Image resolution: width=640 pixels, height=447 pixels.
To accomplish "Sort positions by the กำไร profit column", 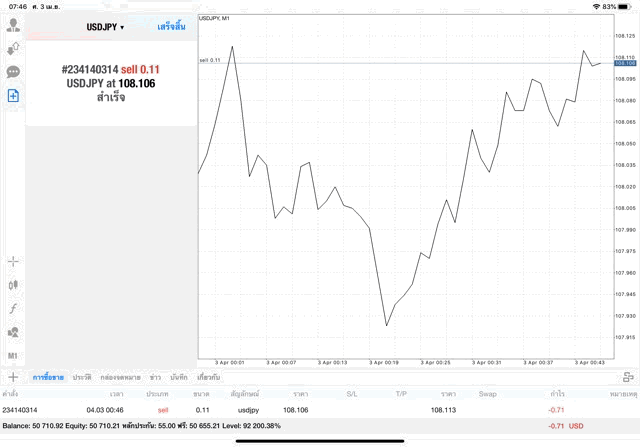I will coord(557,394).
